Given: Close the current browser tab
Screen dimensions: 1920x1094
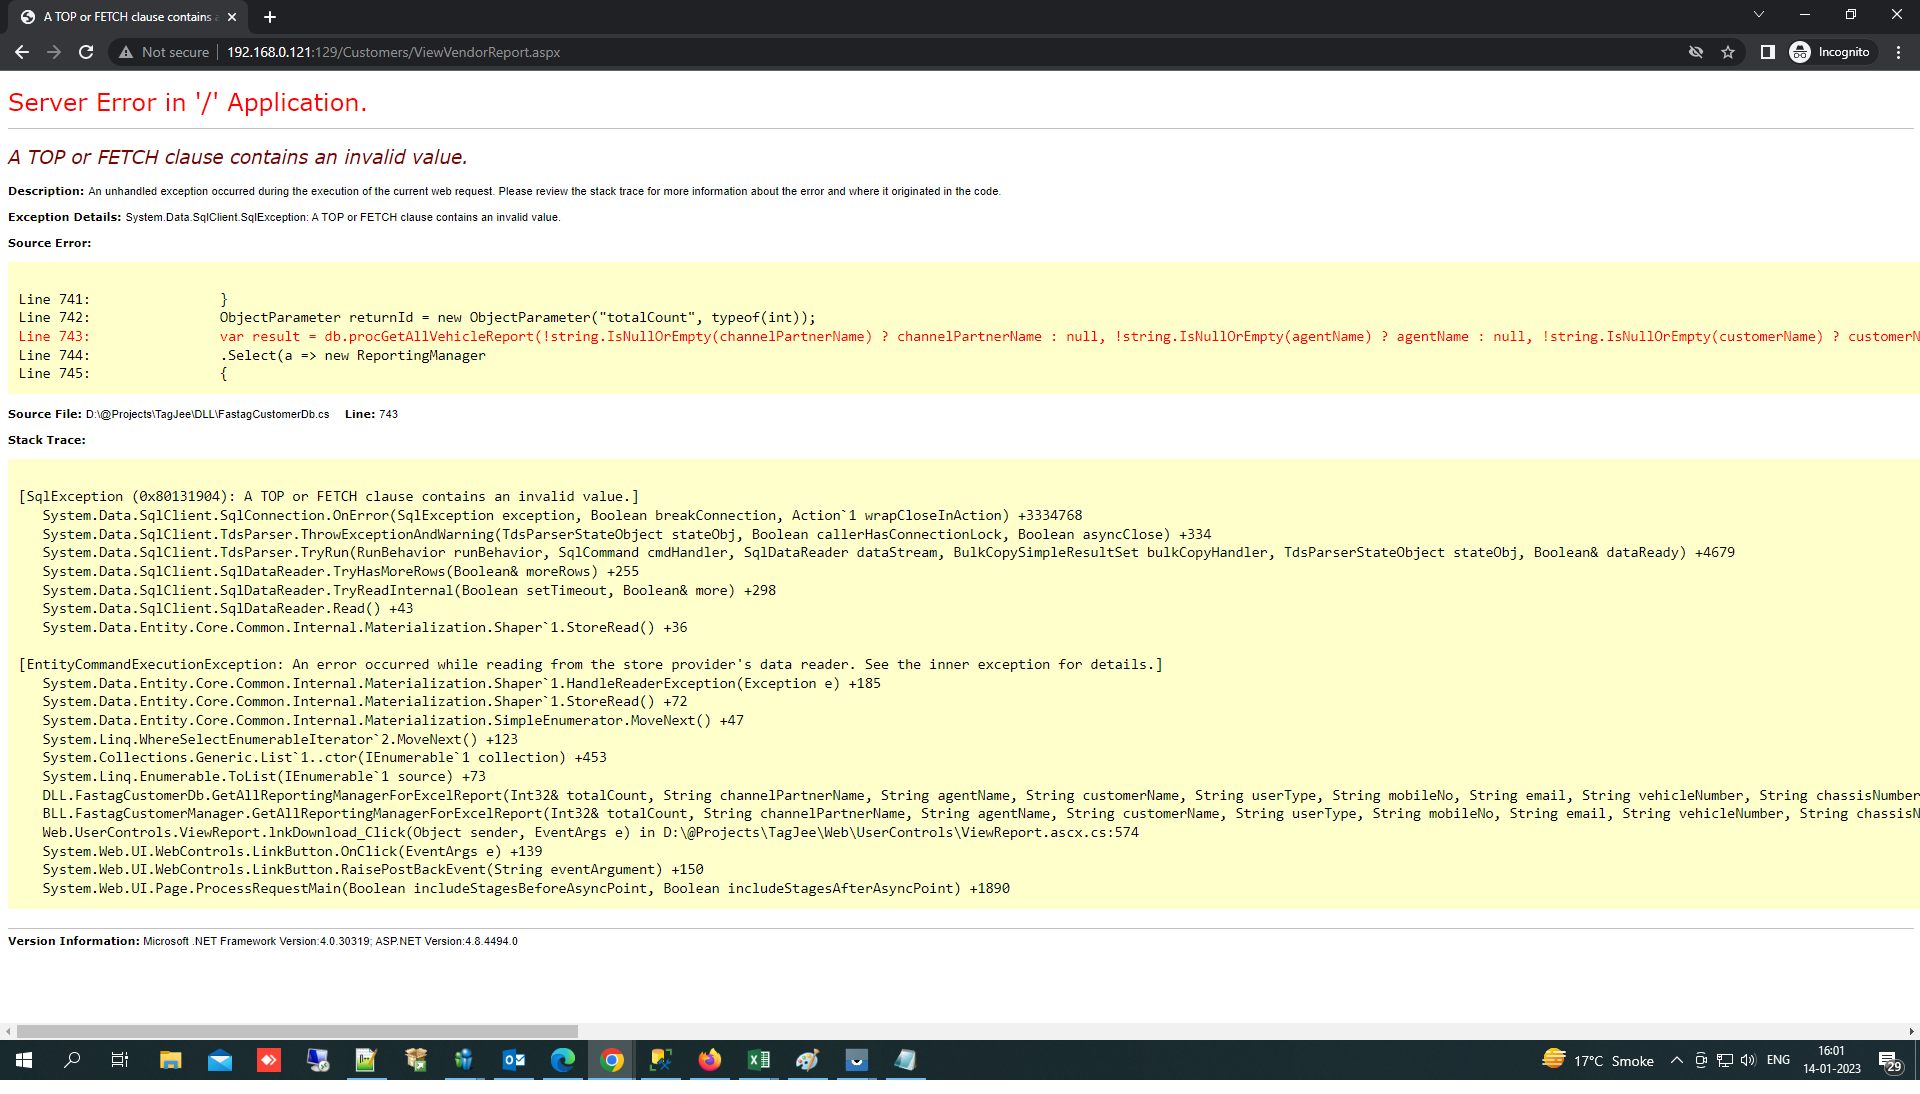Looking at the screenshot, I should pyautogui.click(x=232, y=17).
